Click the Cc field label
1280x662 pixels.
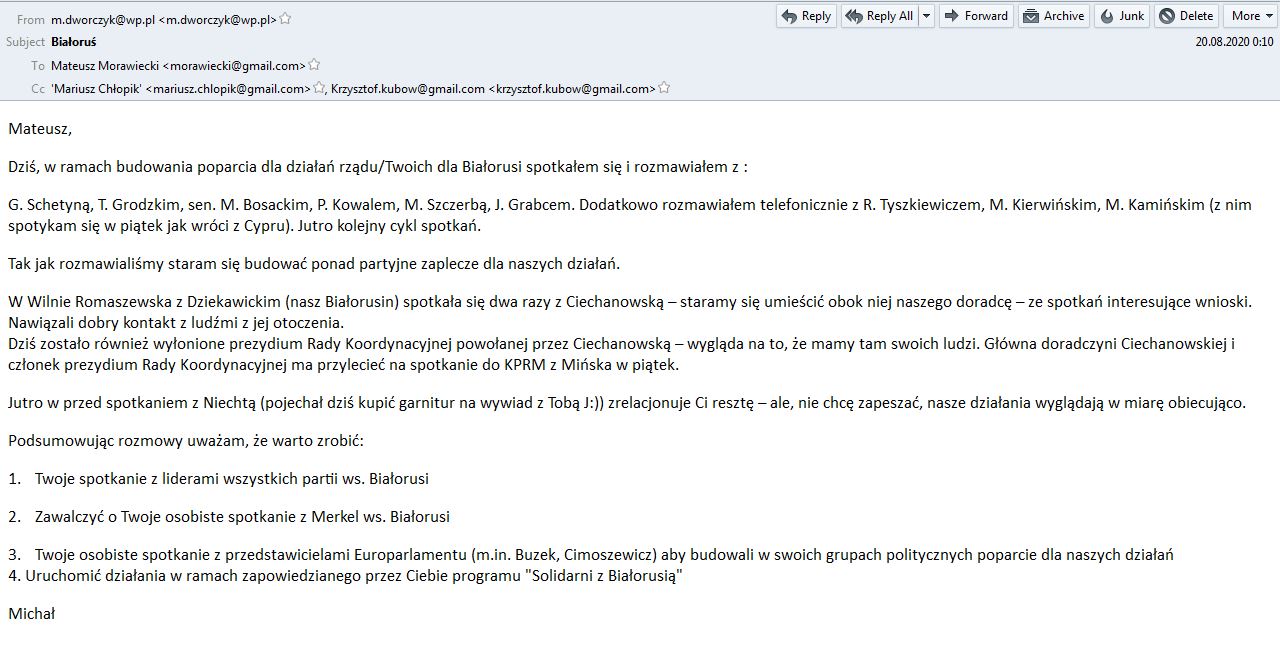(38, 89)
